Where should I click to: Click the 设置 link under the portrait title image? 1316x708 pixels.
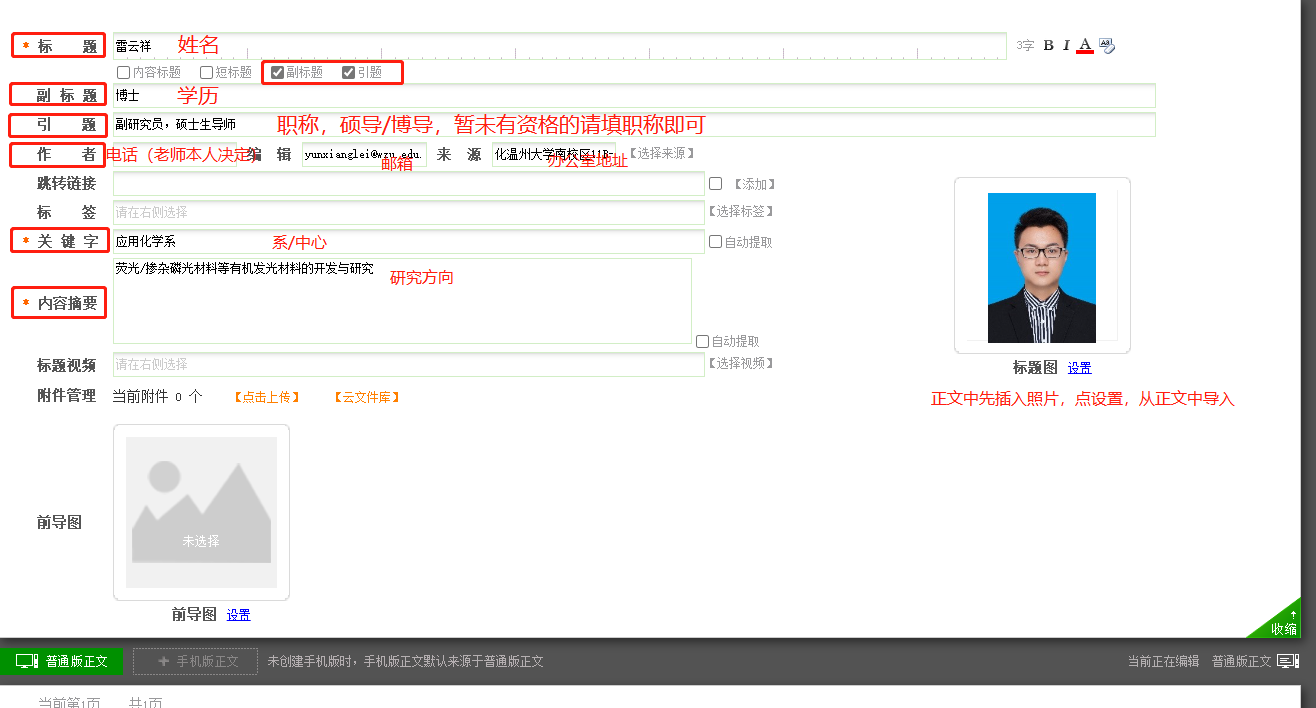[1079, 368]
